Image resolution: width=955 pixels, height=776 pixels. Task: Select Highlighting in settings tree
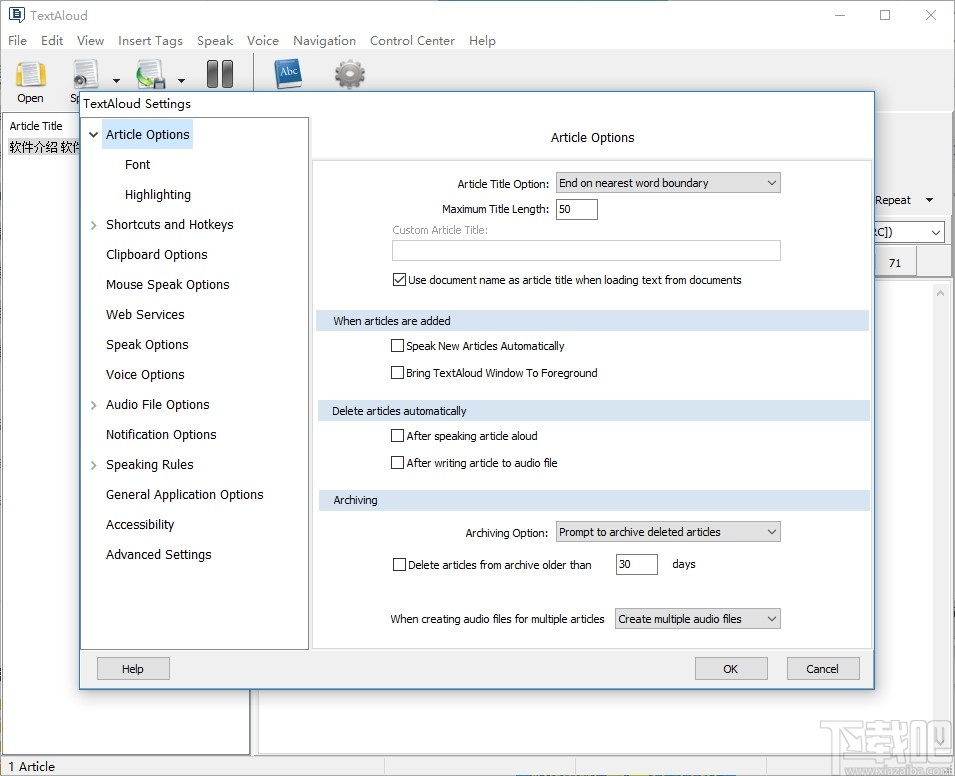click(158, 194)
